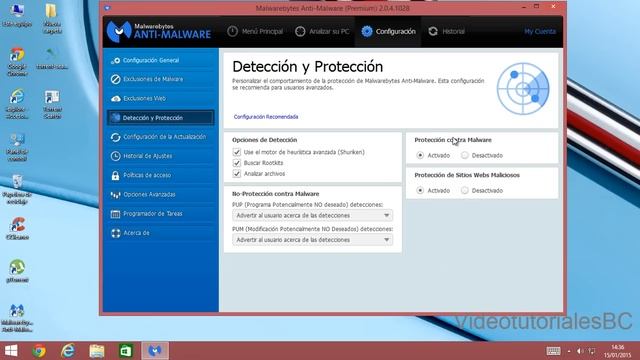Open Configuración de la Actualización section
Viewport: 640px width, 360px height.
click(161, 137)
